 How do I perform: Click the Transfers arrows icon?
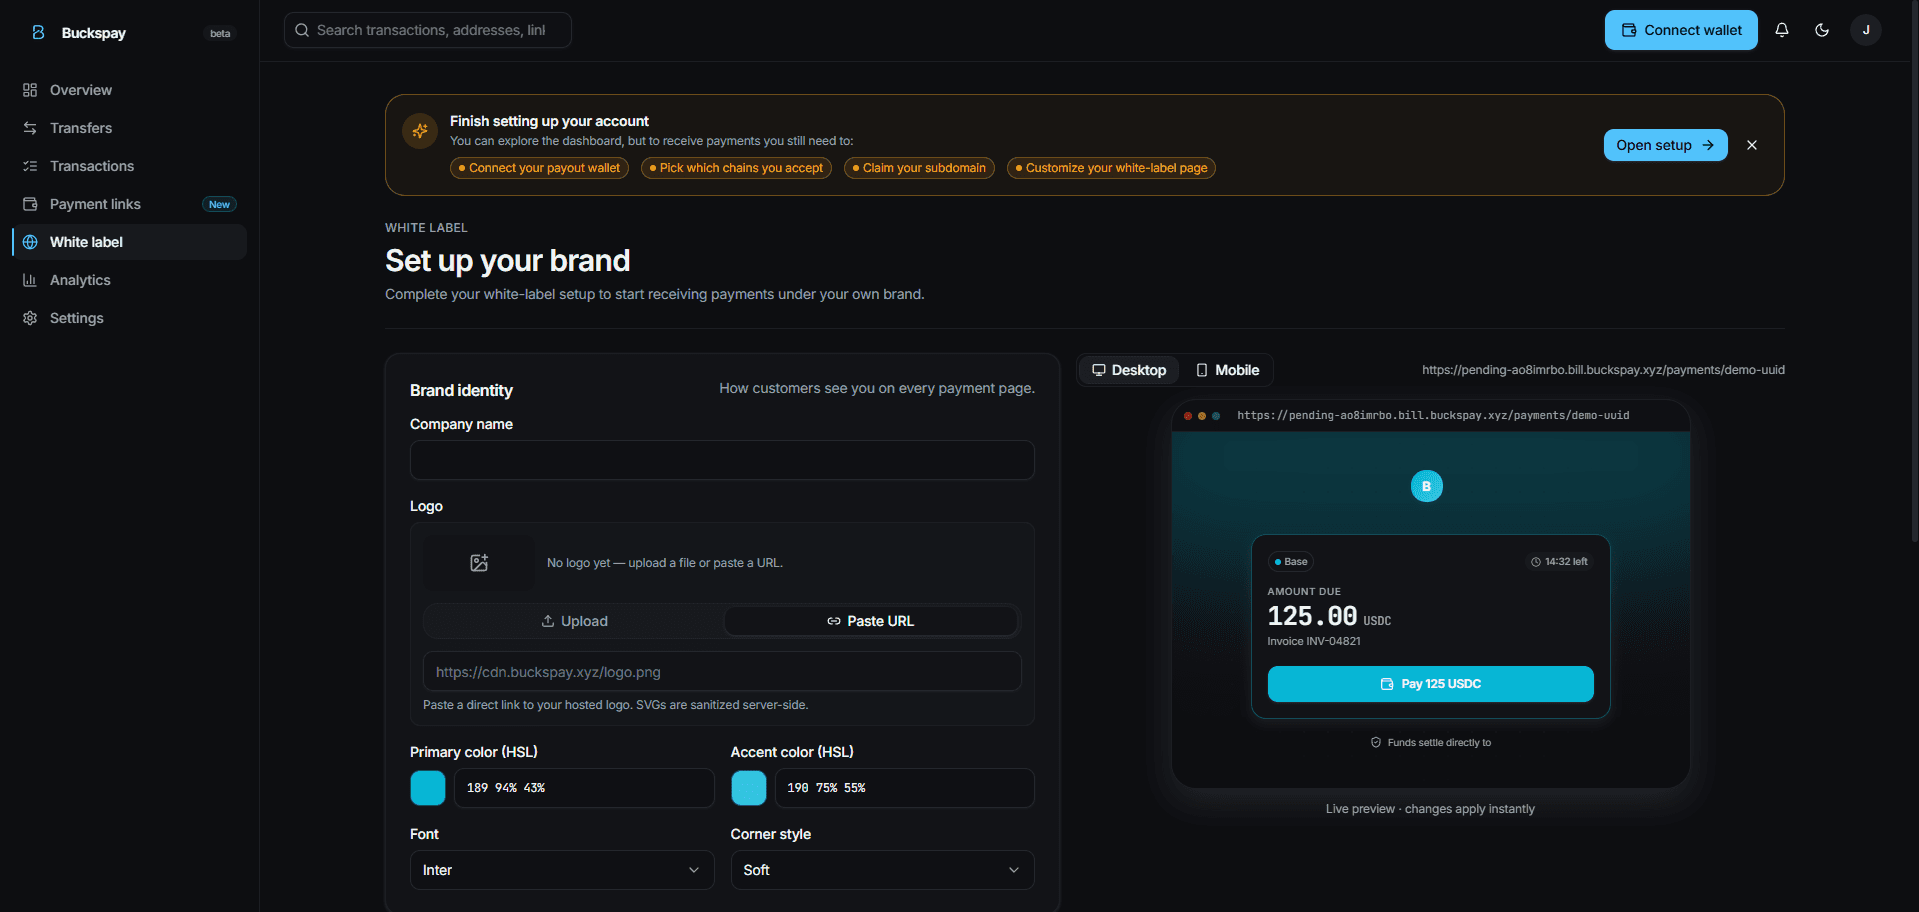(x=30, y=128)
